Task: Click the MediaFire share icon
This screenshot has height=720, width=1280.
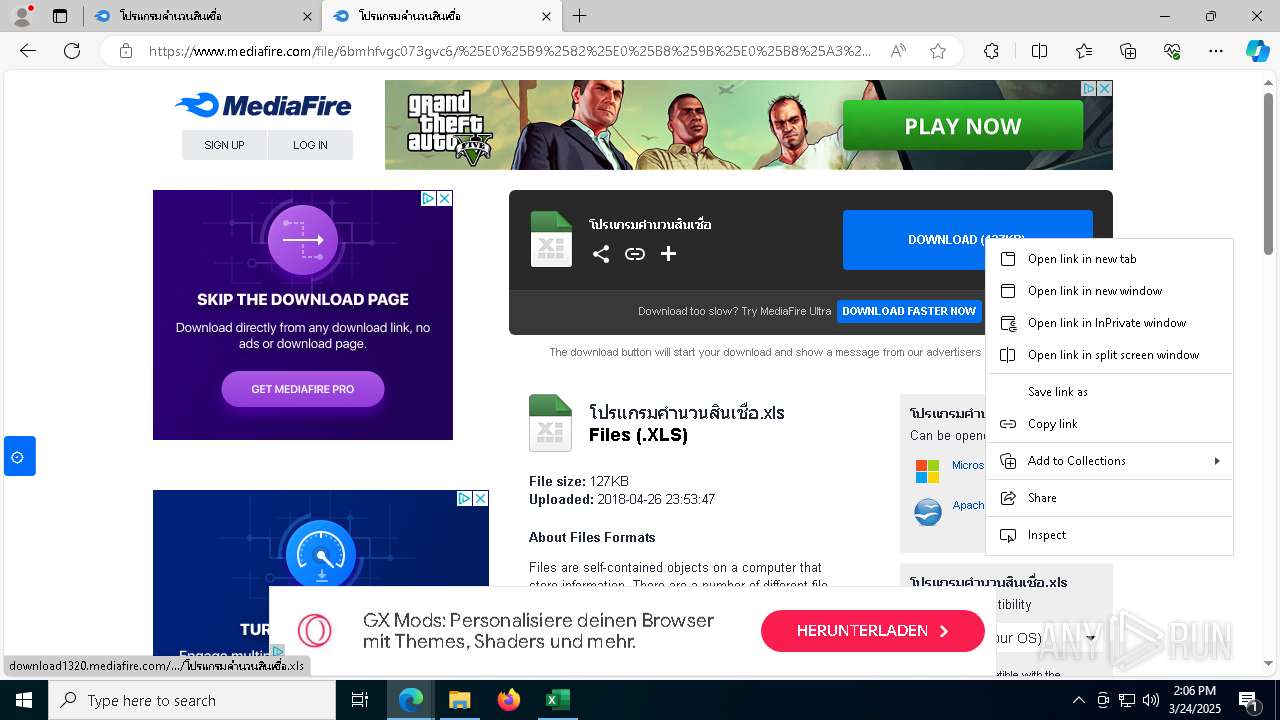Action: point(601,254)
